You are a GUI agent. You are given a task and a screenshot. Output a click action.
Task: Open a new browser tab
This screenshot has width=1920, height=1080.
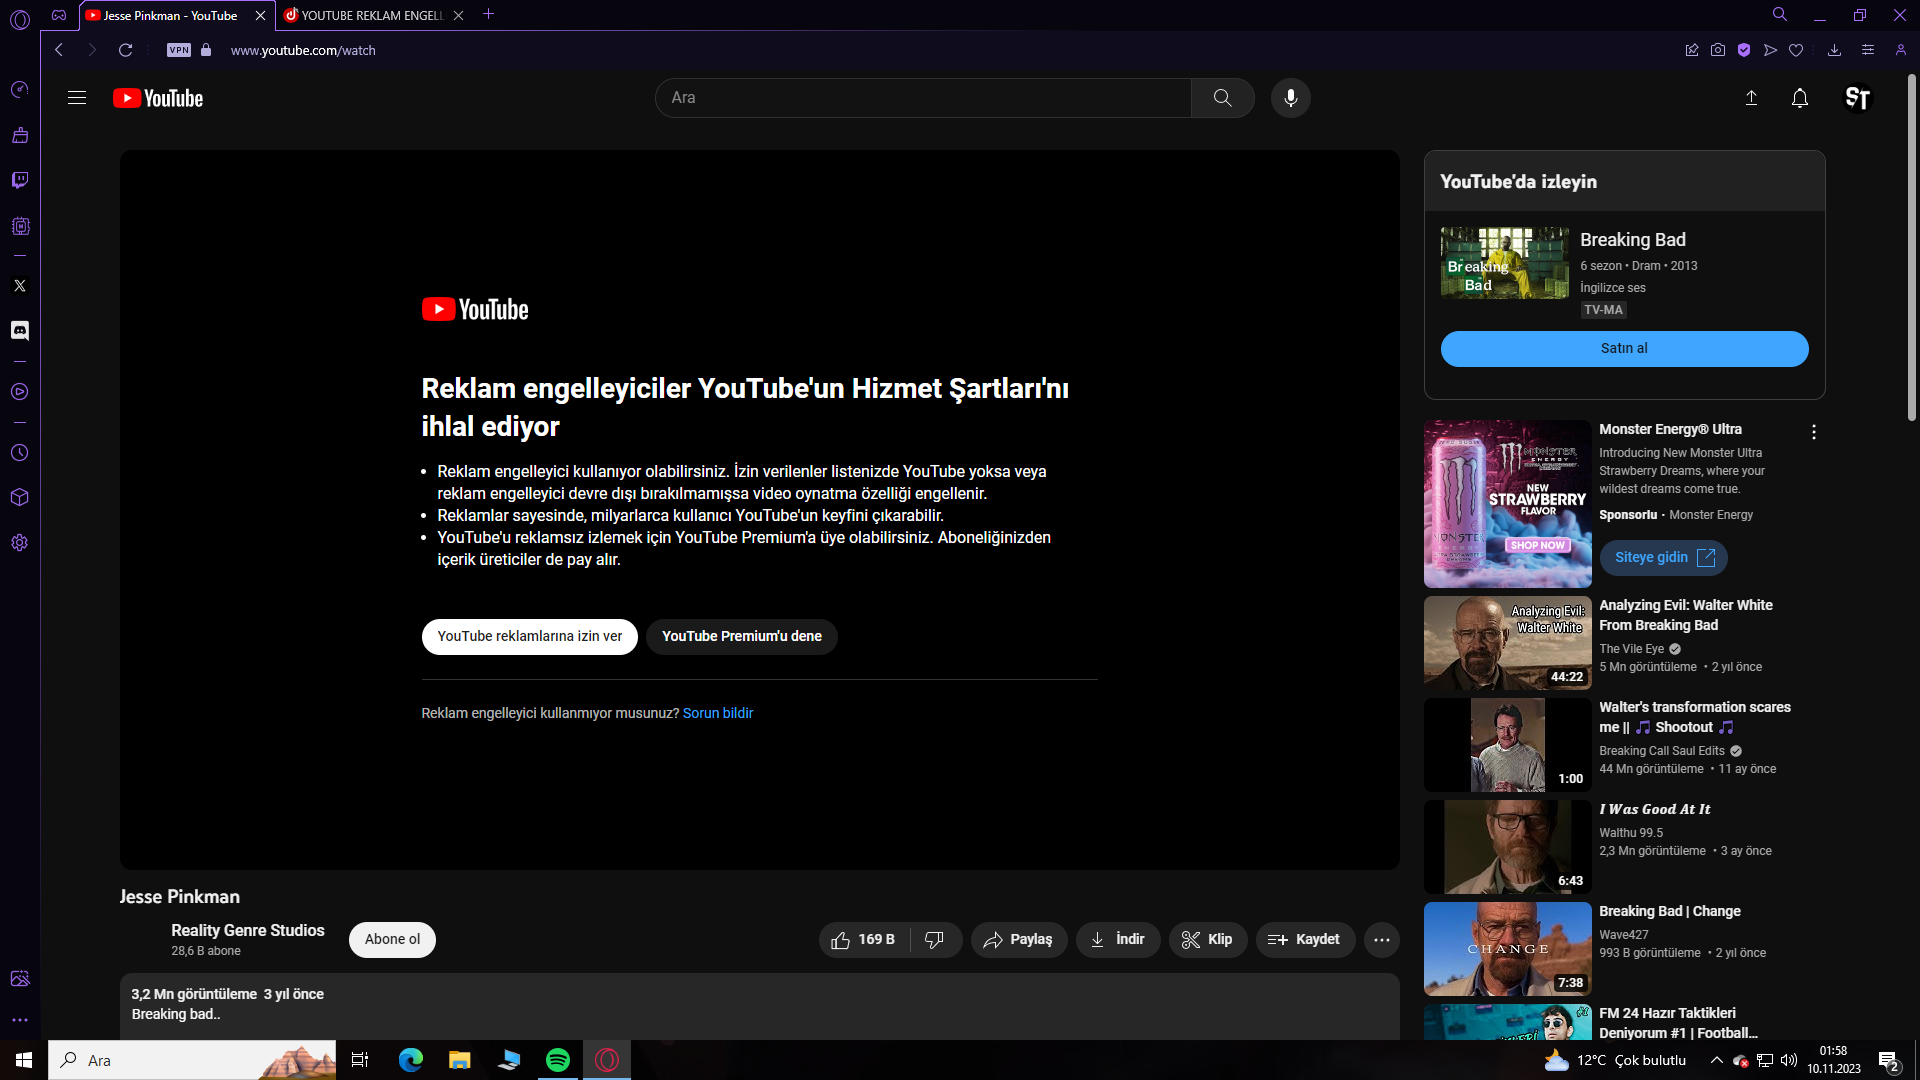pyautogui.click(x=488, y=14)
